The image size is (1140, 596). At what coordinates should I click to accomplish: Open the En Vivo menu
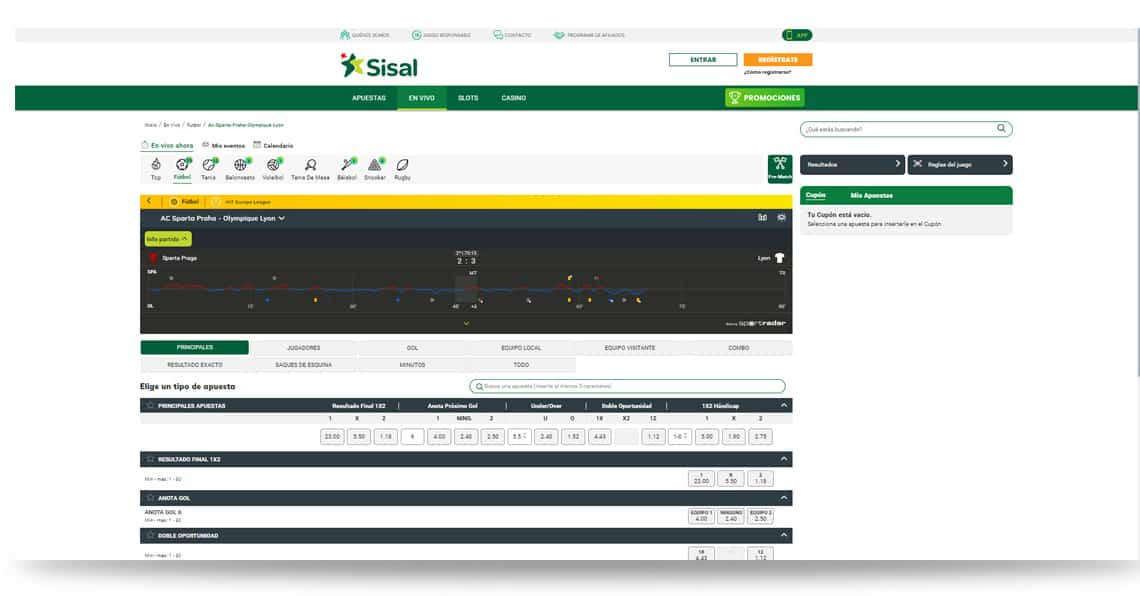(422, 98)
